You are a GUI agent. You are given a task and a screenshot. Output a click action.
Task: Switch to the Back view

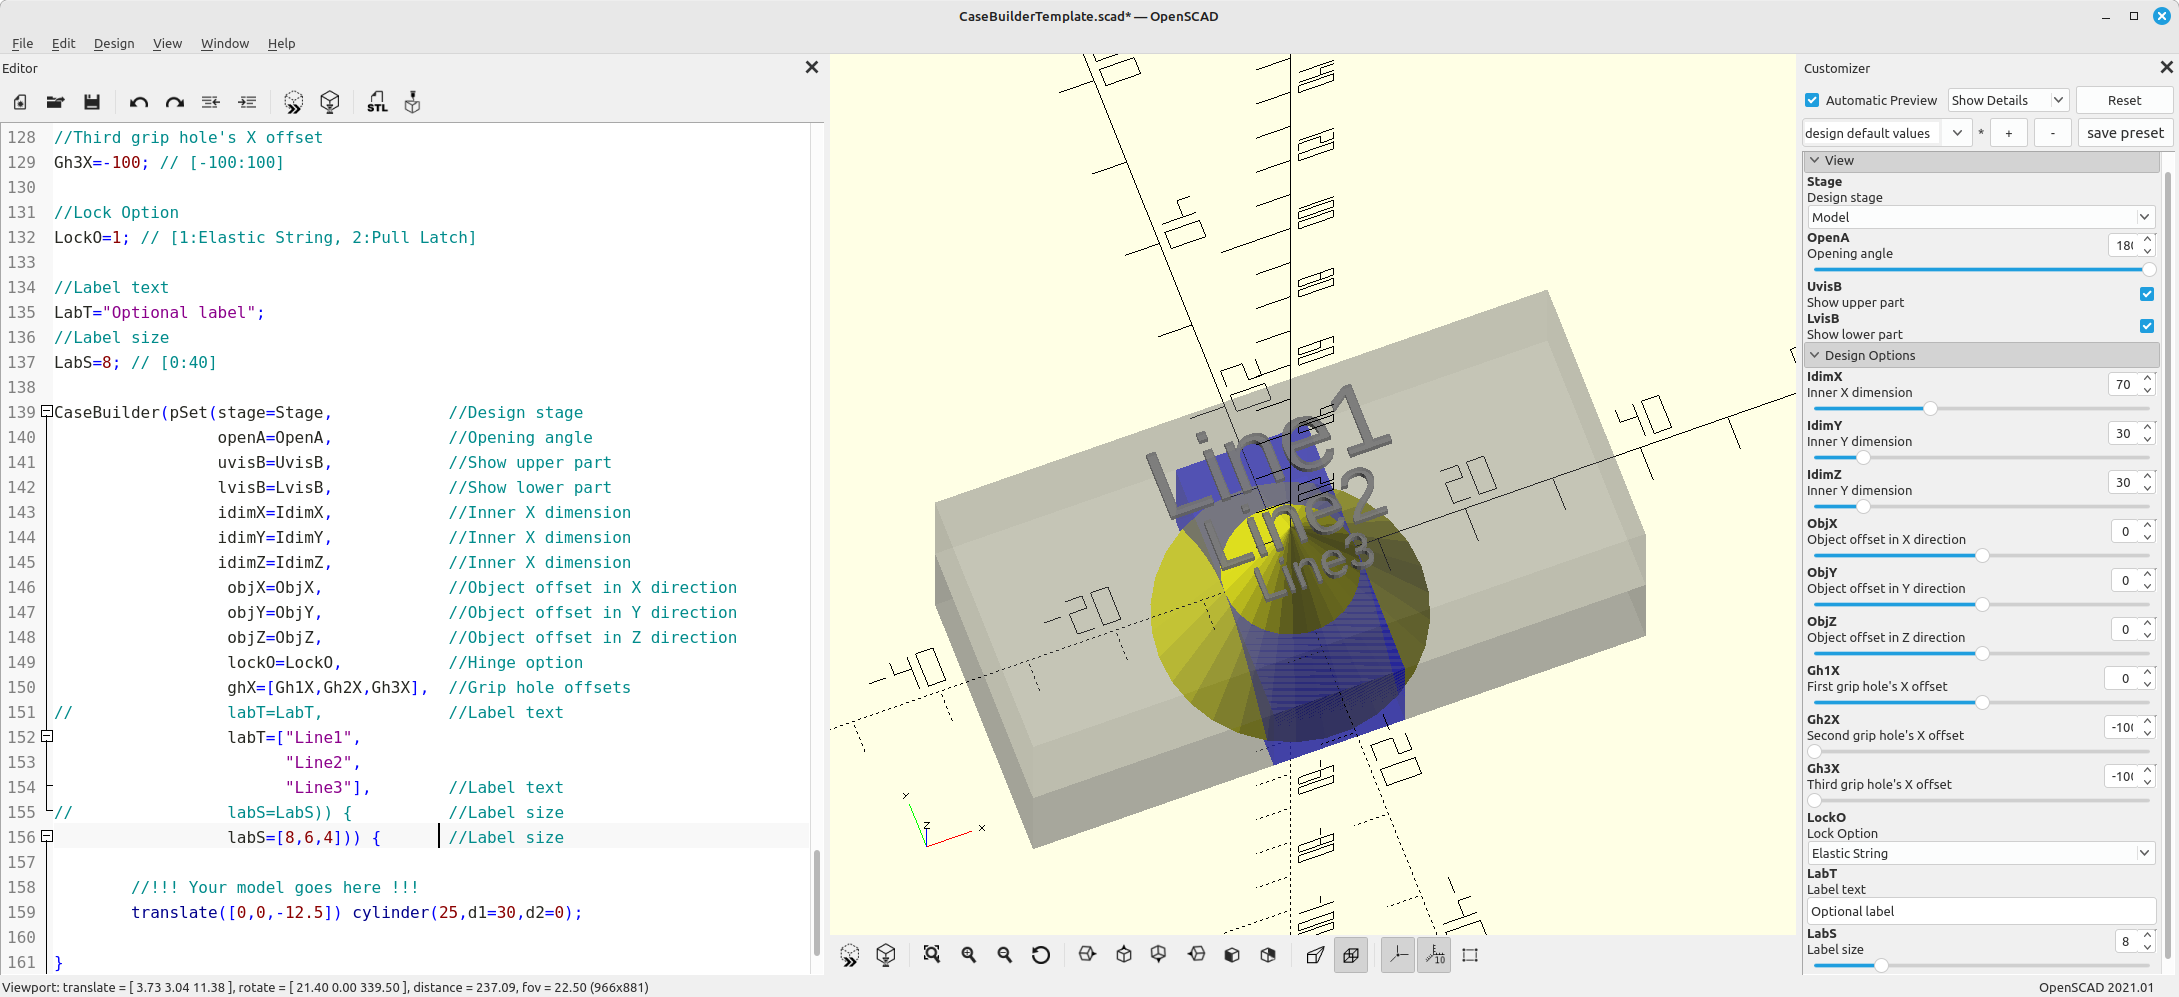click(1268, 955)
